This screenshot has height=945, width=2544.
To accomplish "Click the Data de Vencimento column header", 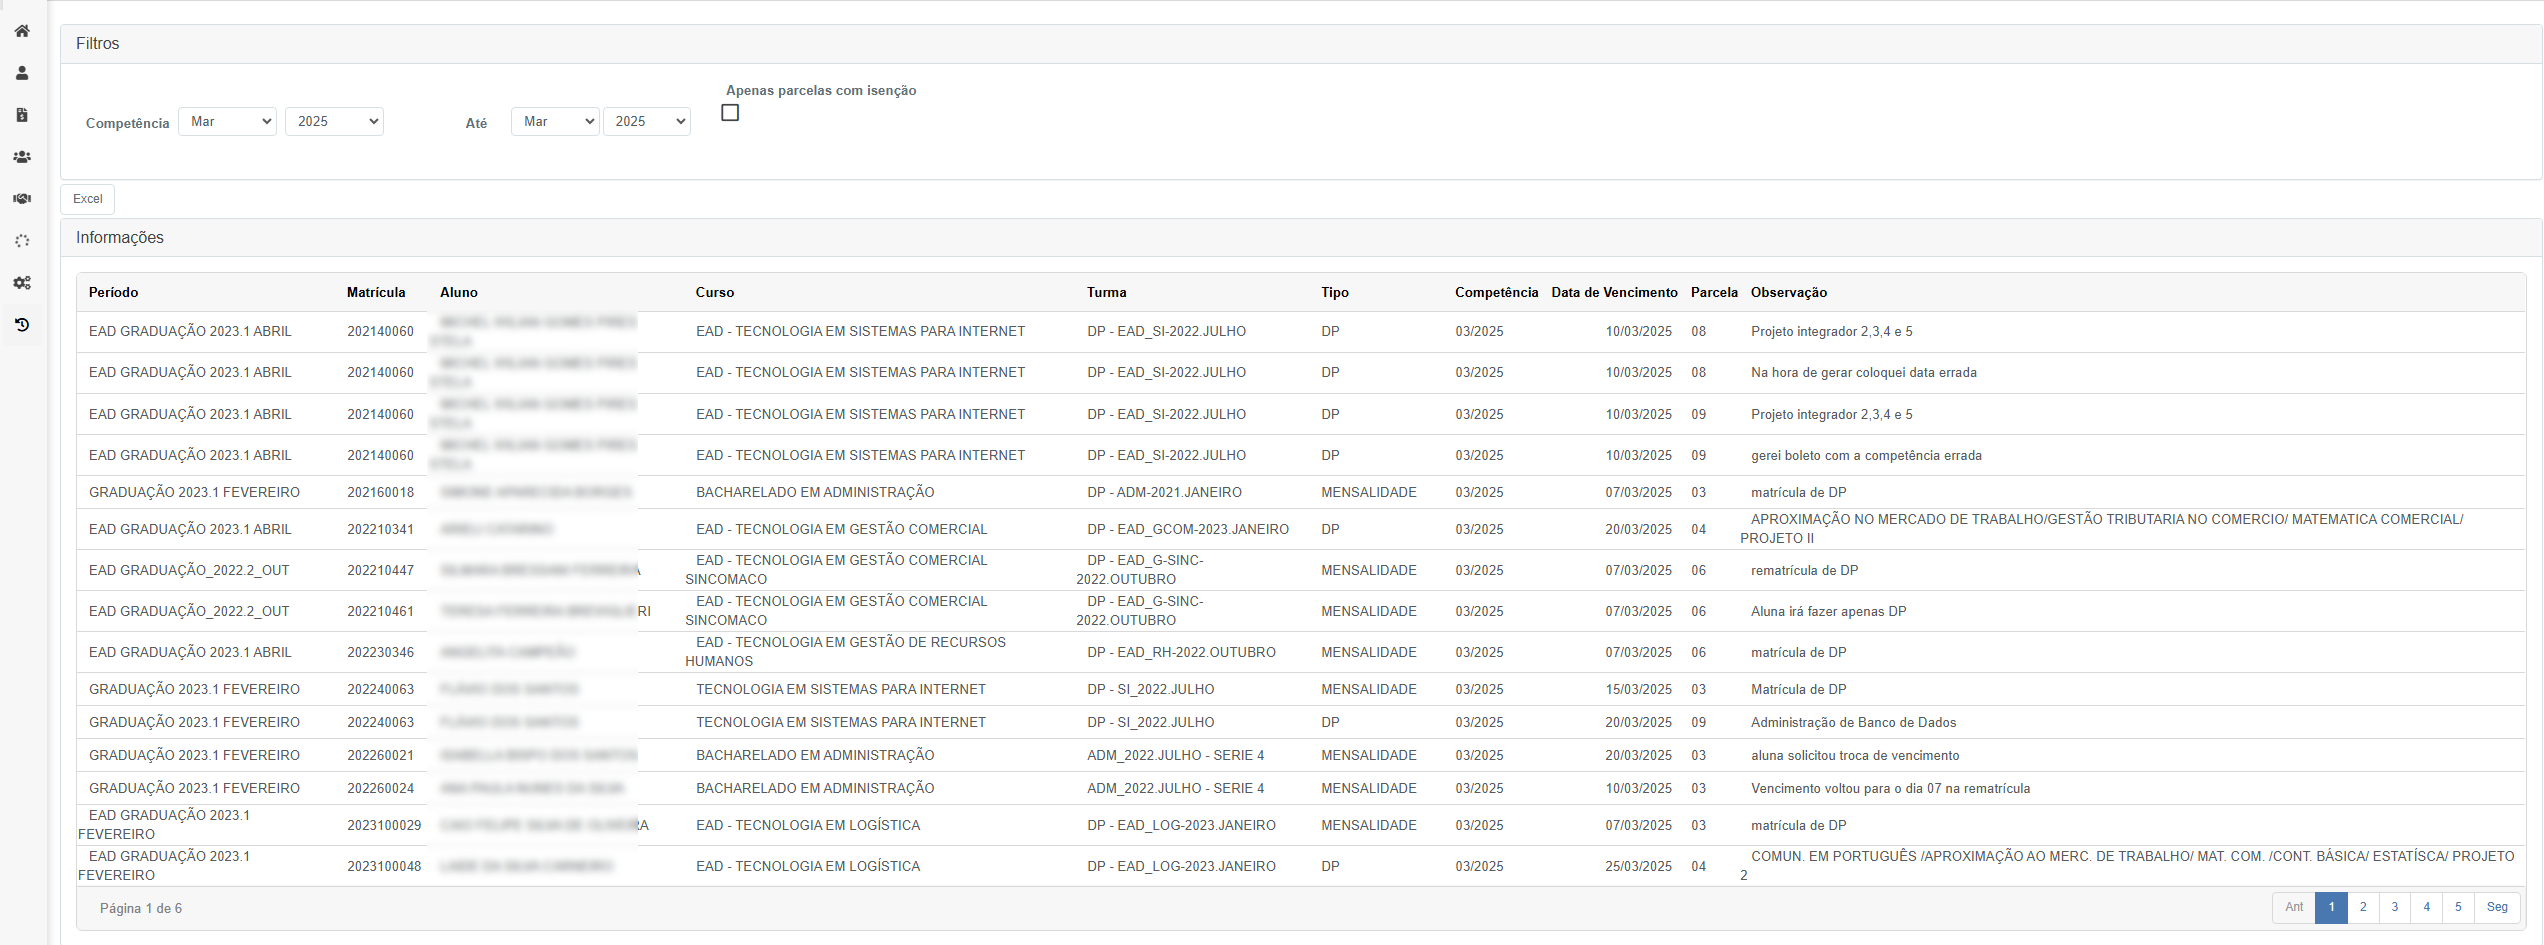I will click(x=1614, y=292).
